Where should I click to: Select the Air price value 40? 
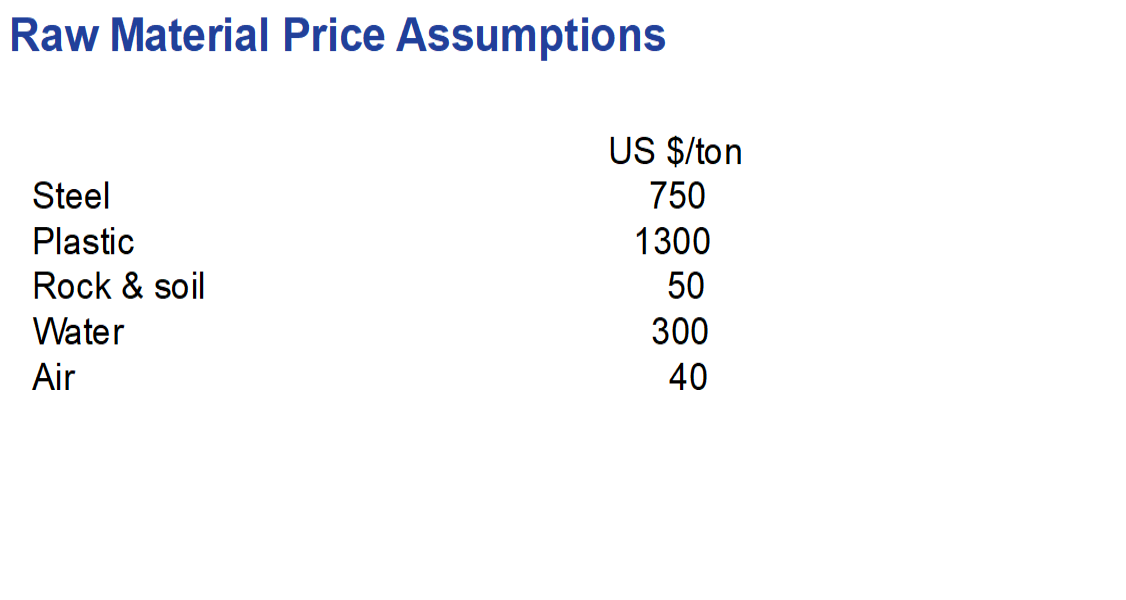coord(688,377)
